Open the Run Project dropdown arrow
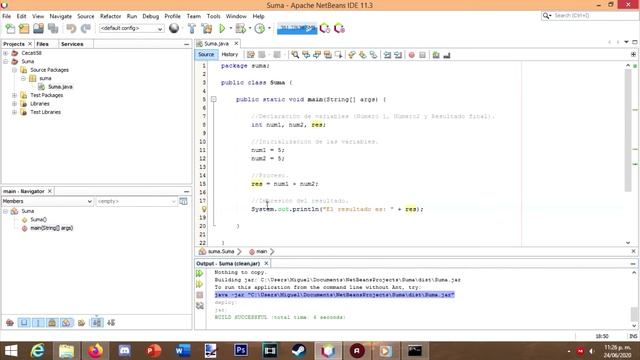 click(231, 29)
